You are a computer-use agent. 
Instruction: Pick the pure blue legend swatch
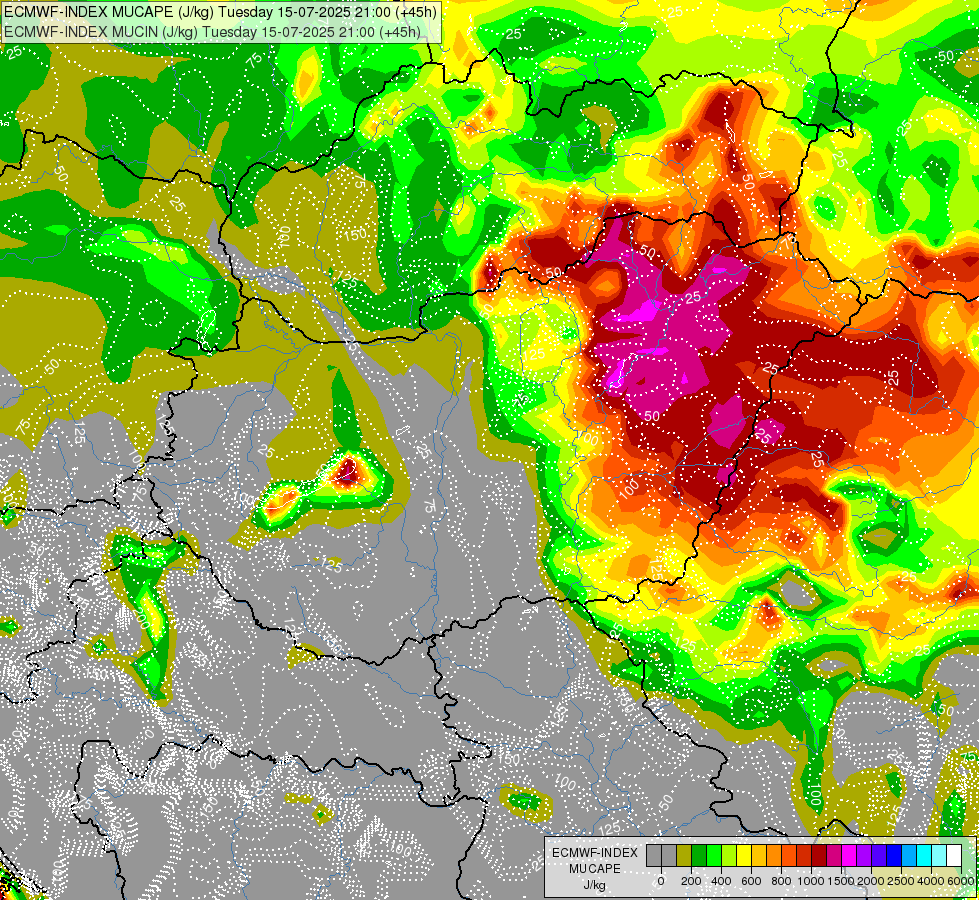tap(895, 856)
